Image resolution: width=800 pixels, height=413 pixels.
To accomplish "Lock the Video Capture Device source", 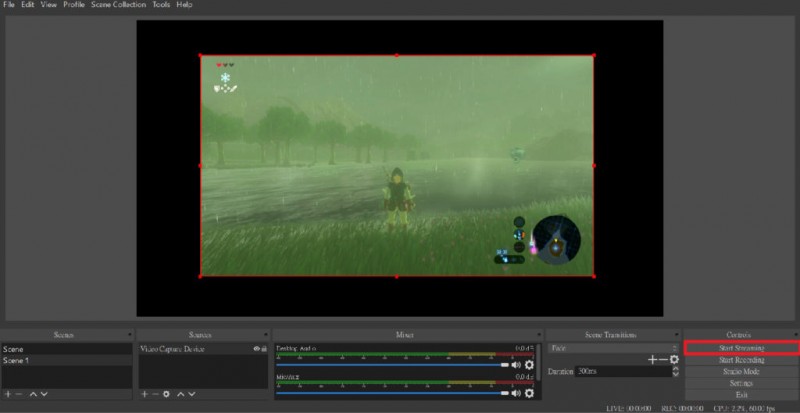I will pyautogui.click(x=264, y=349).
